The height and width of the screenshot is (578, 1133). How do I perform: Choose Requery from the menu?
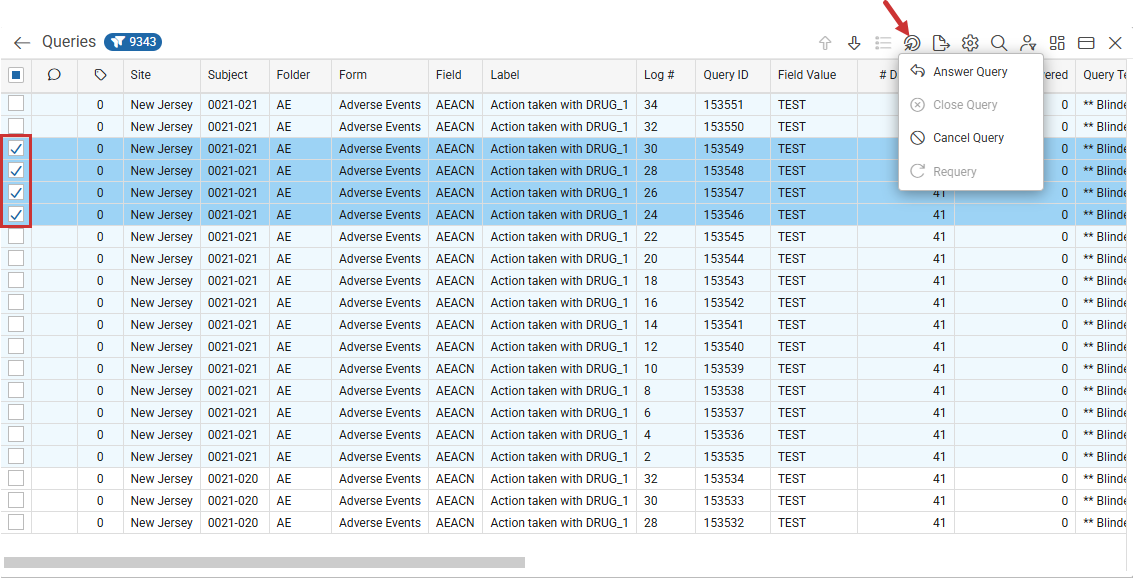[x=970, y=172]
